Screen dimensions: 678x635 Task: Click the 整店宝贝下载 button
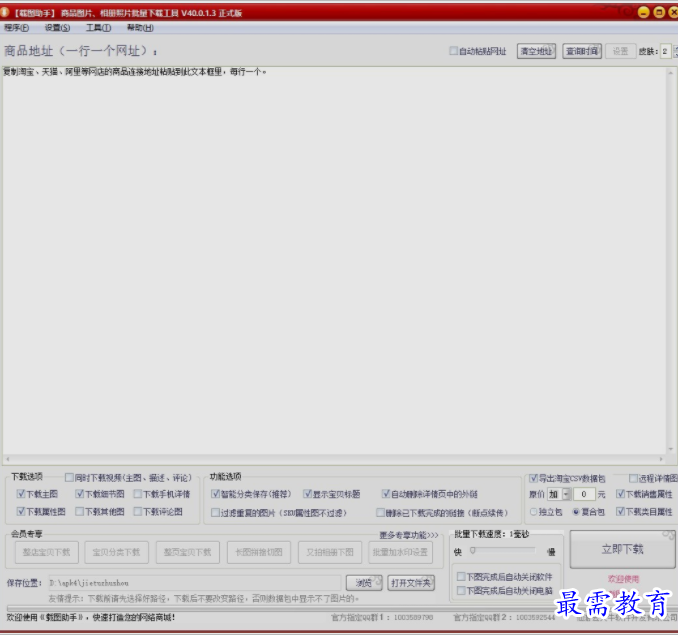click(47, 552)
